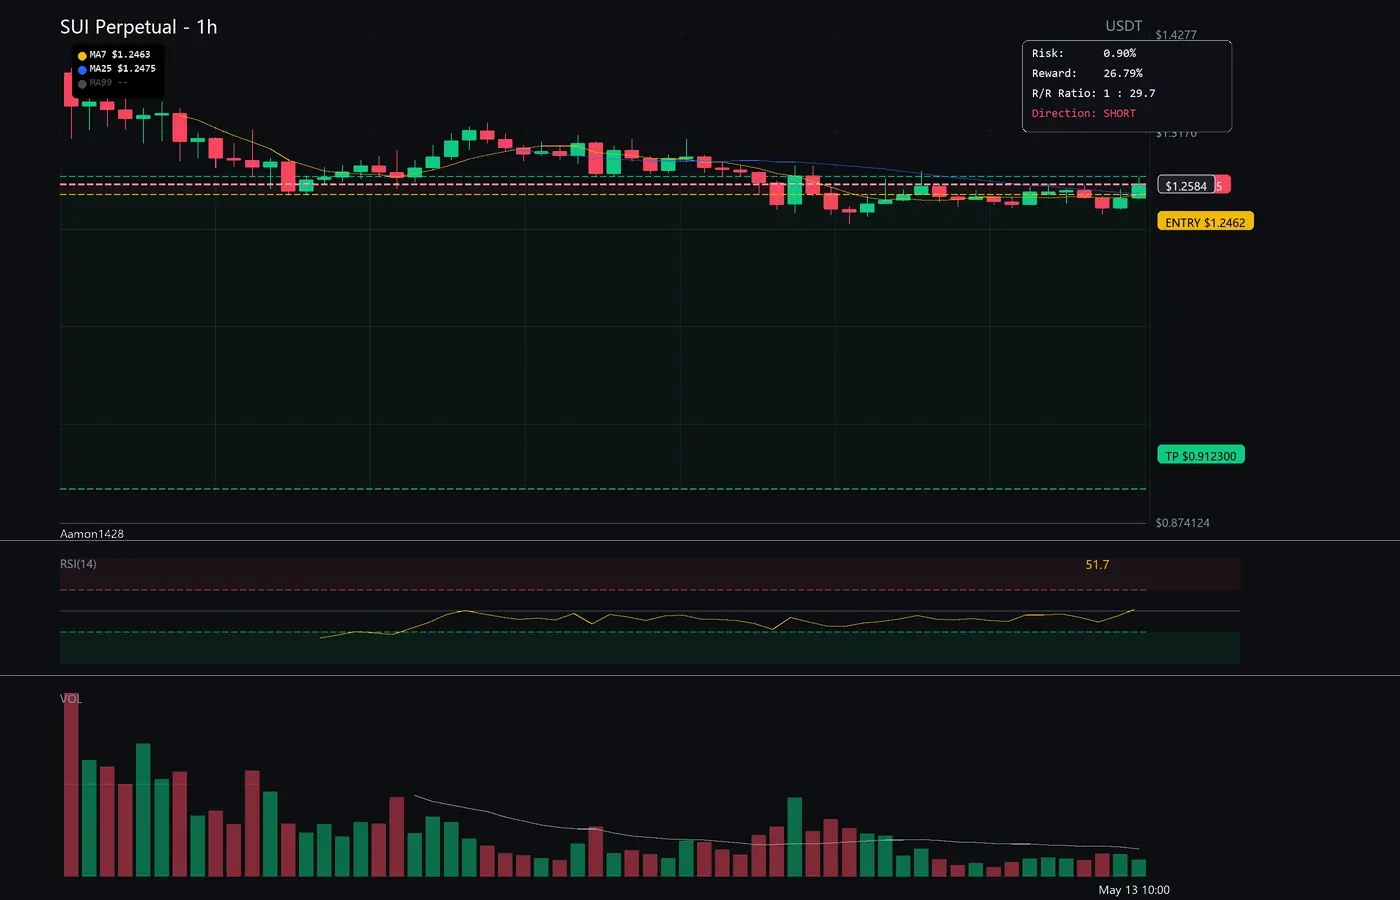1400x900 pixels.
Task: Click the tallest red volume bar
Action: coord(71,784)
